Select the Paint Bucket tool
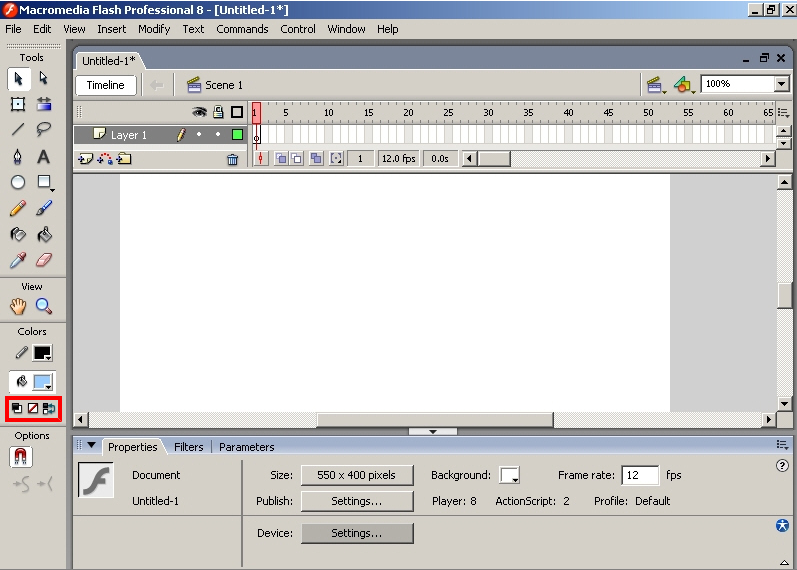The height and width of the screenshot is (570, 797). coord(44,234)
